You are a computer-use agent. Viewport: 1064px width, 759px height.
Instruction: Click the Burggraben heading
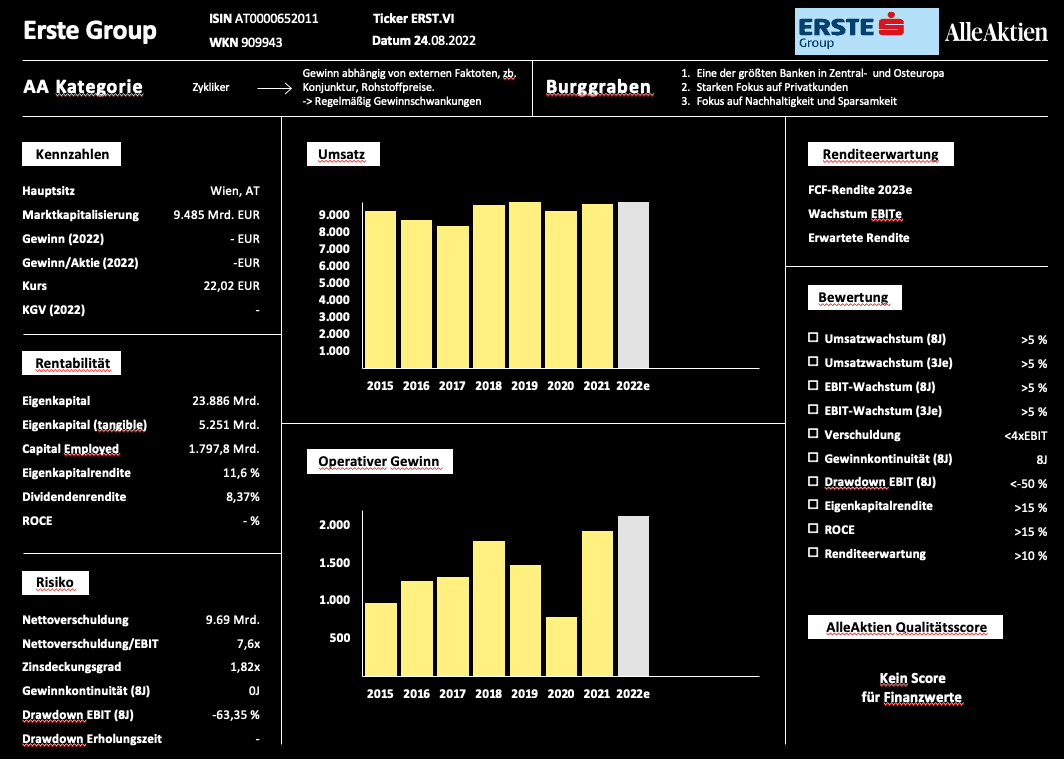point(598,87)
